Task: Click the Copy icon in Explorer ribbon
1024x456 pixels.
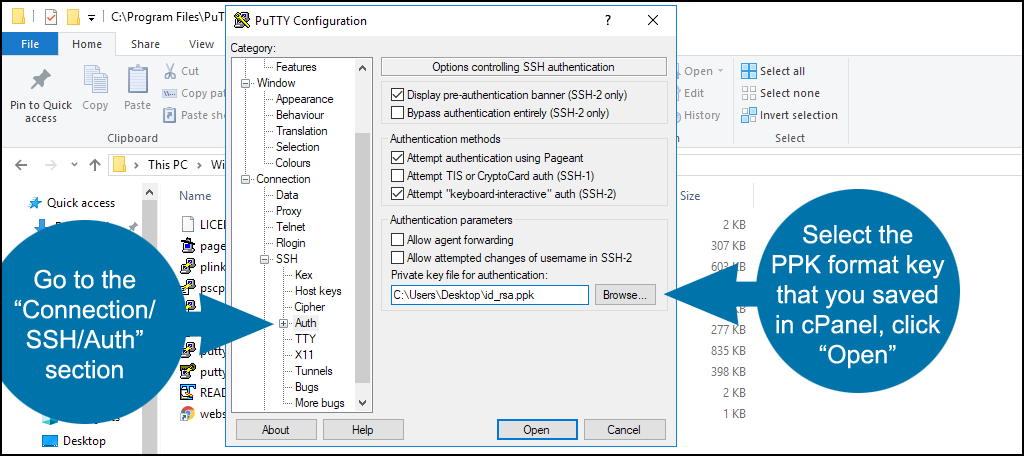Action: pyautogui.click(x=95, y=79)
